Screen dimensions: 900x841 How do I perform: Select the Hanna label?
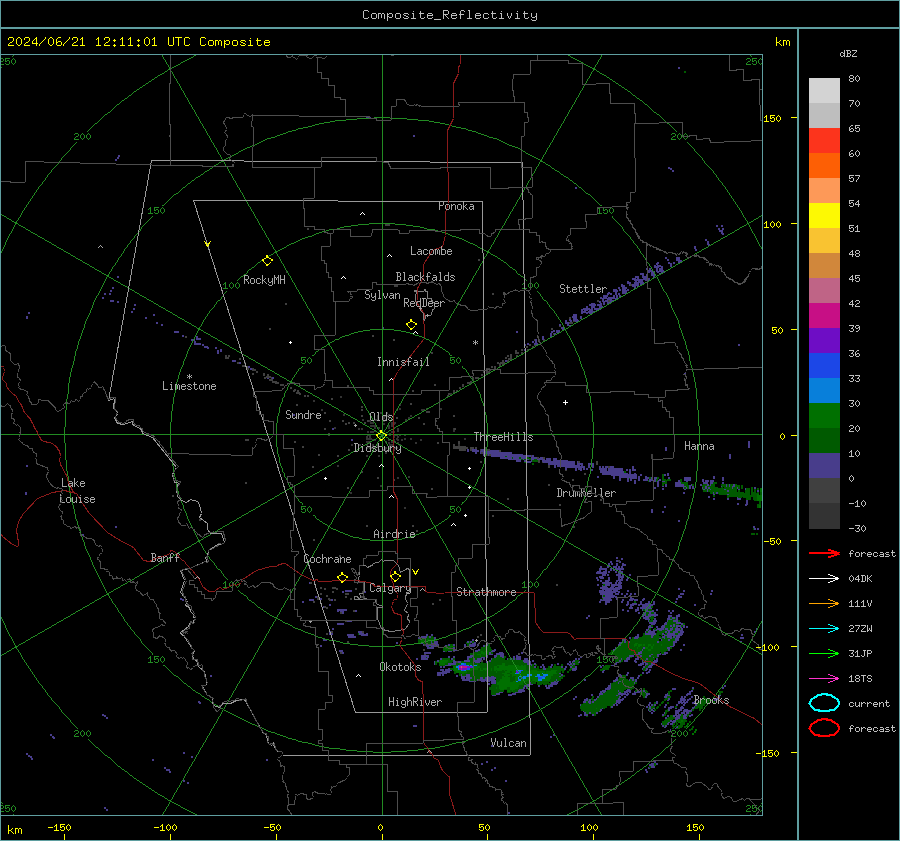pos(699,446)
